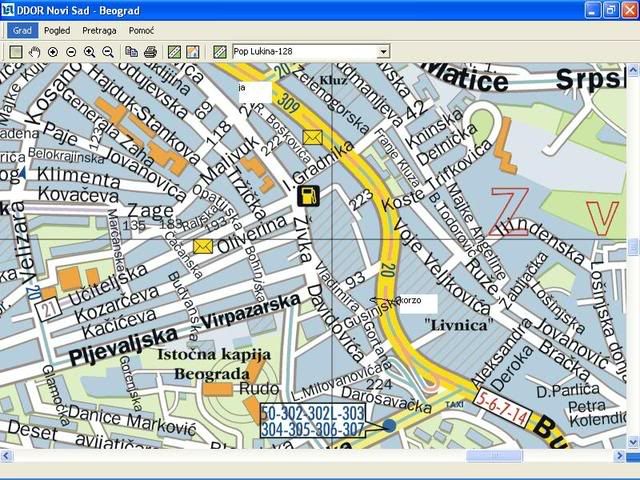This screenshot has height=480, width=640.
Task: Toggle the first hatched map layer button
Action: pyautogui.click(x=174, y=51)
